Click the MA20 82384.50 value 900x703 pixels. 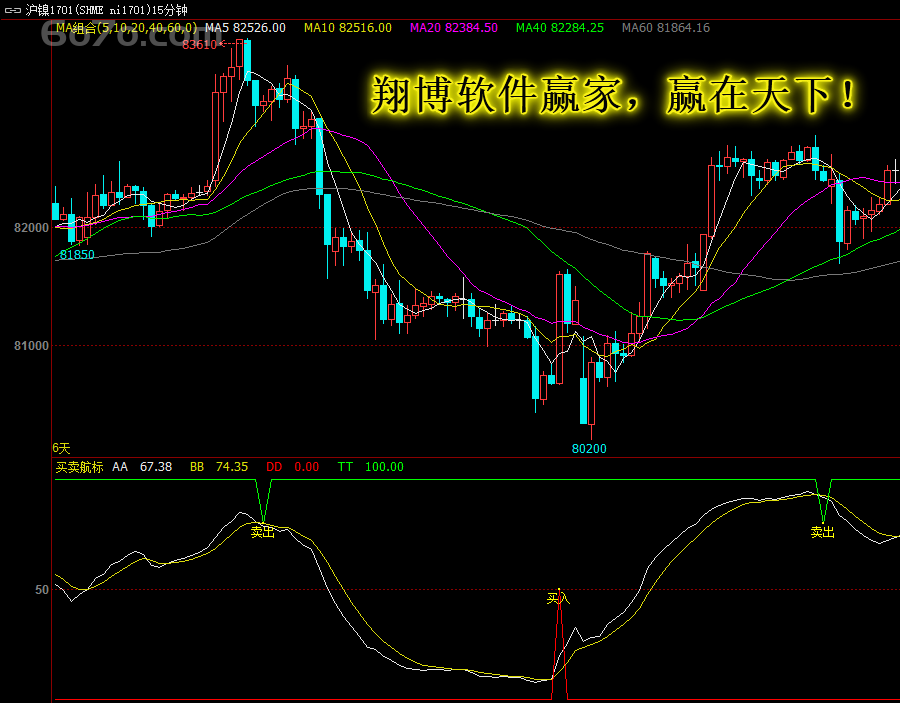[453, 28]
